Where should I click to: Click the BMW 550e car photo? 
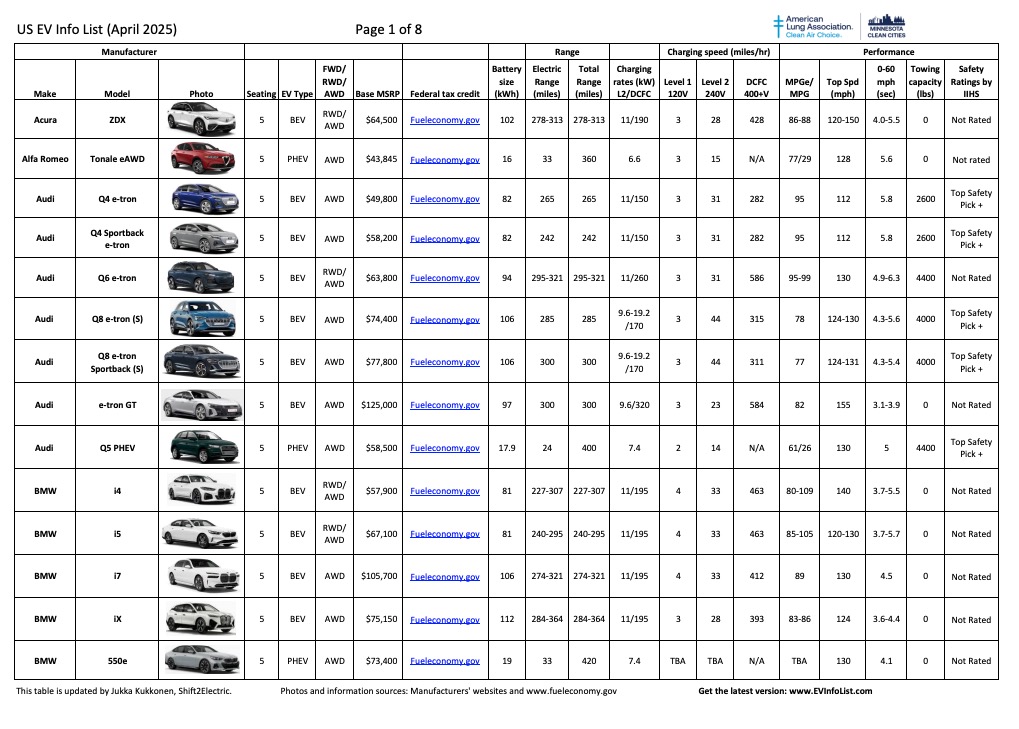(x=201, y=660)
